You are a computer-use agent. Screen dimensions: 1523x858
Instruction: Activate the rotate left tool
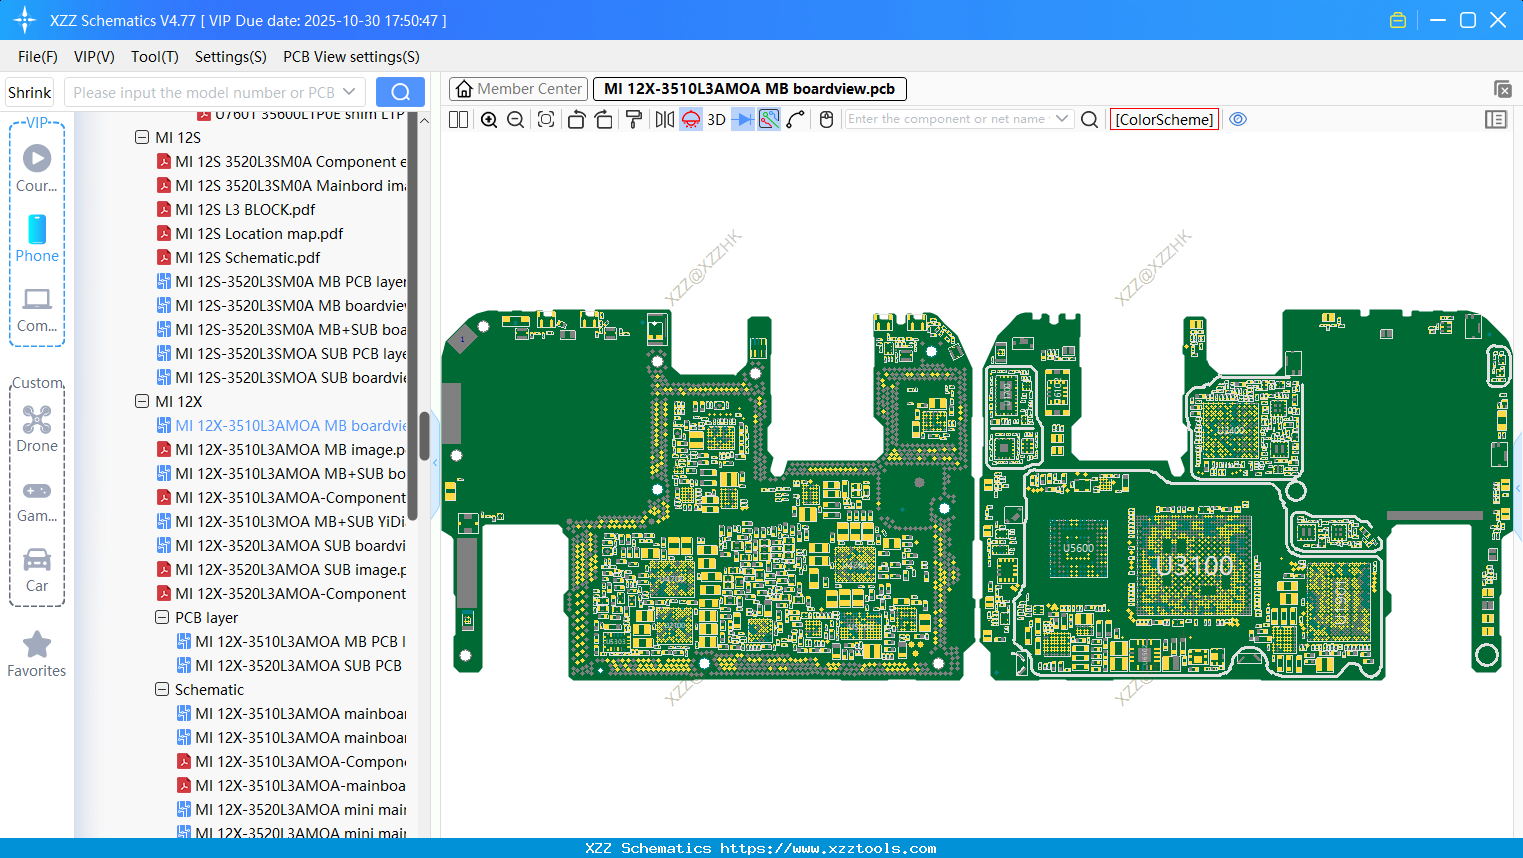click(x=576, y=119)
